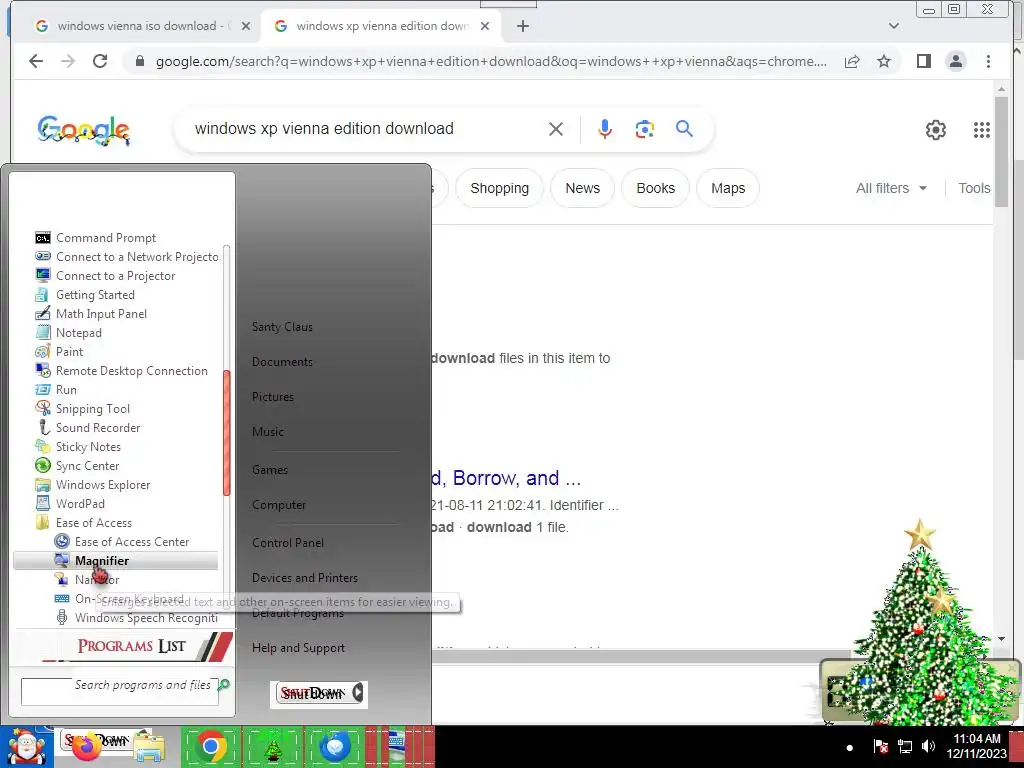The image size is (1024, 768).
Task: Click the Shut Down button
Action: click(x=313, y=693)
